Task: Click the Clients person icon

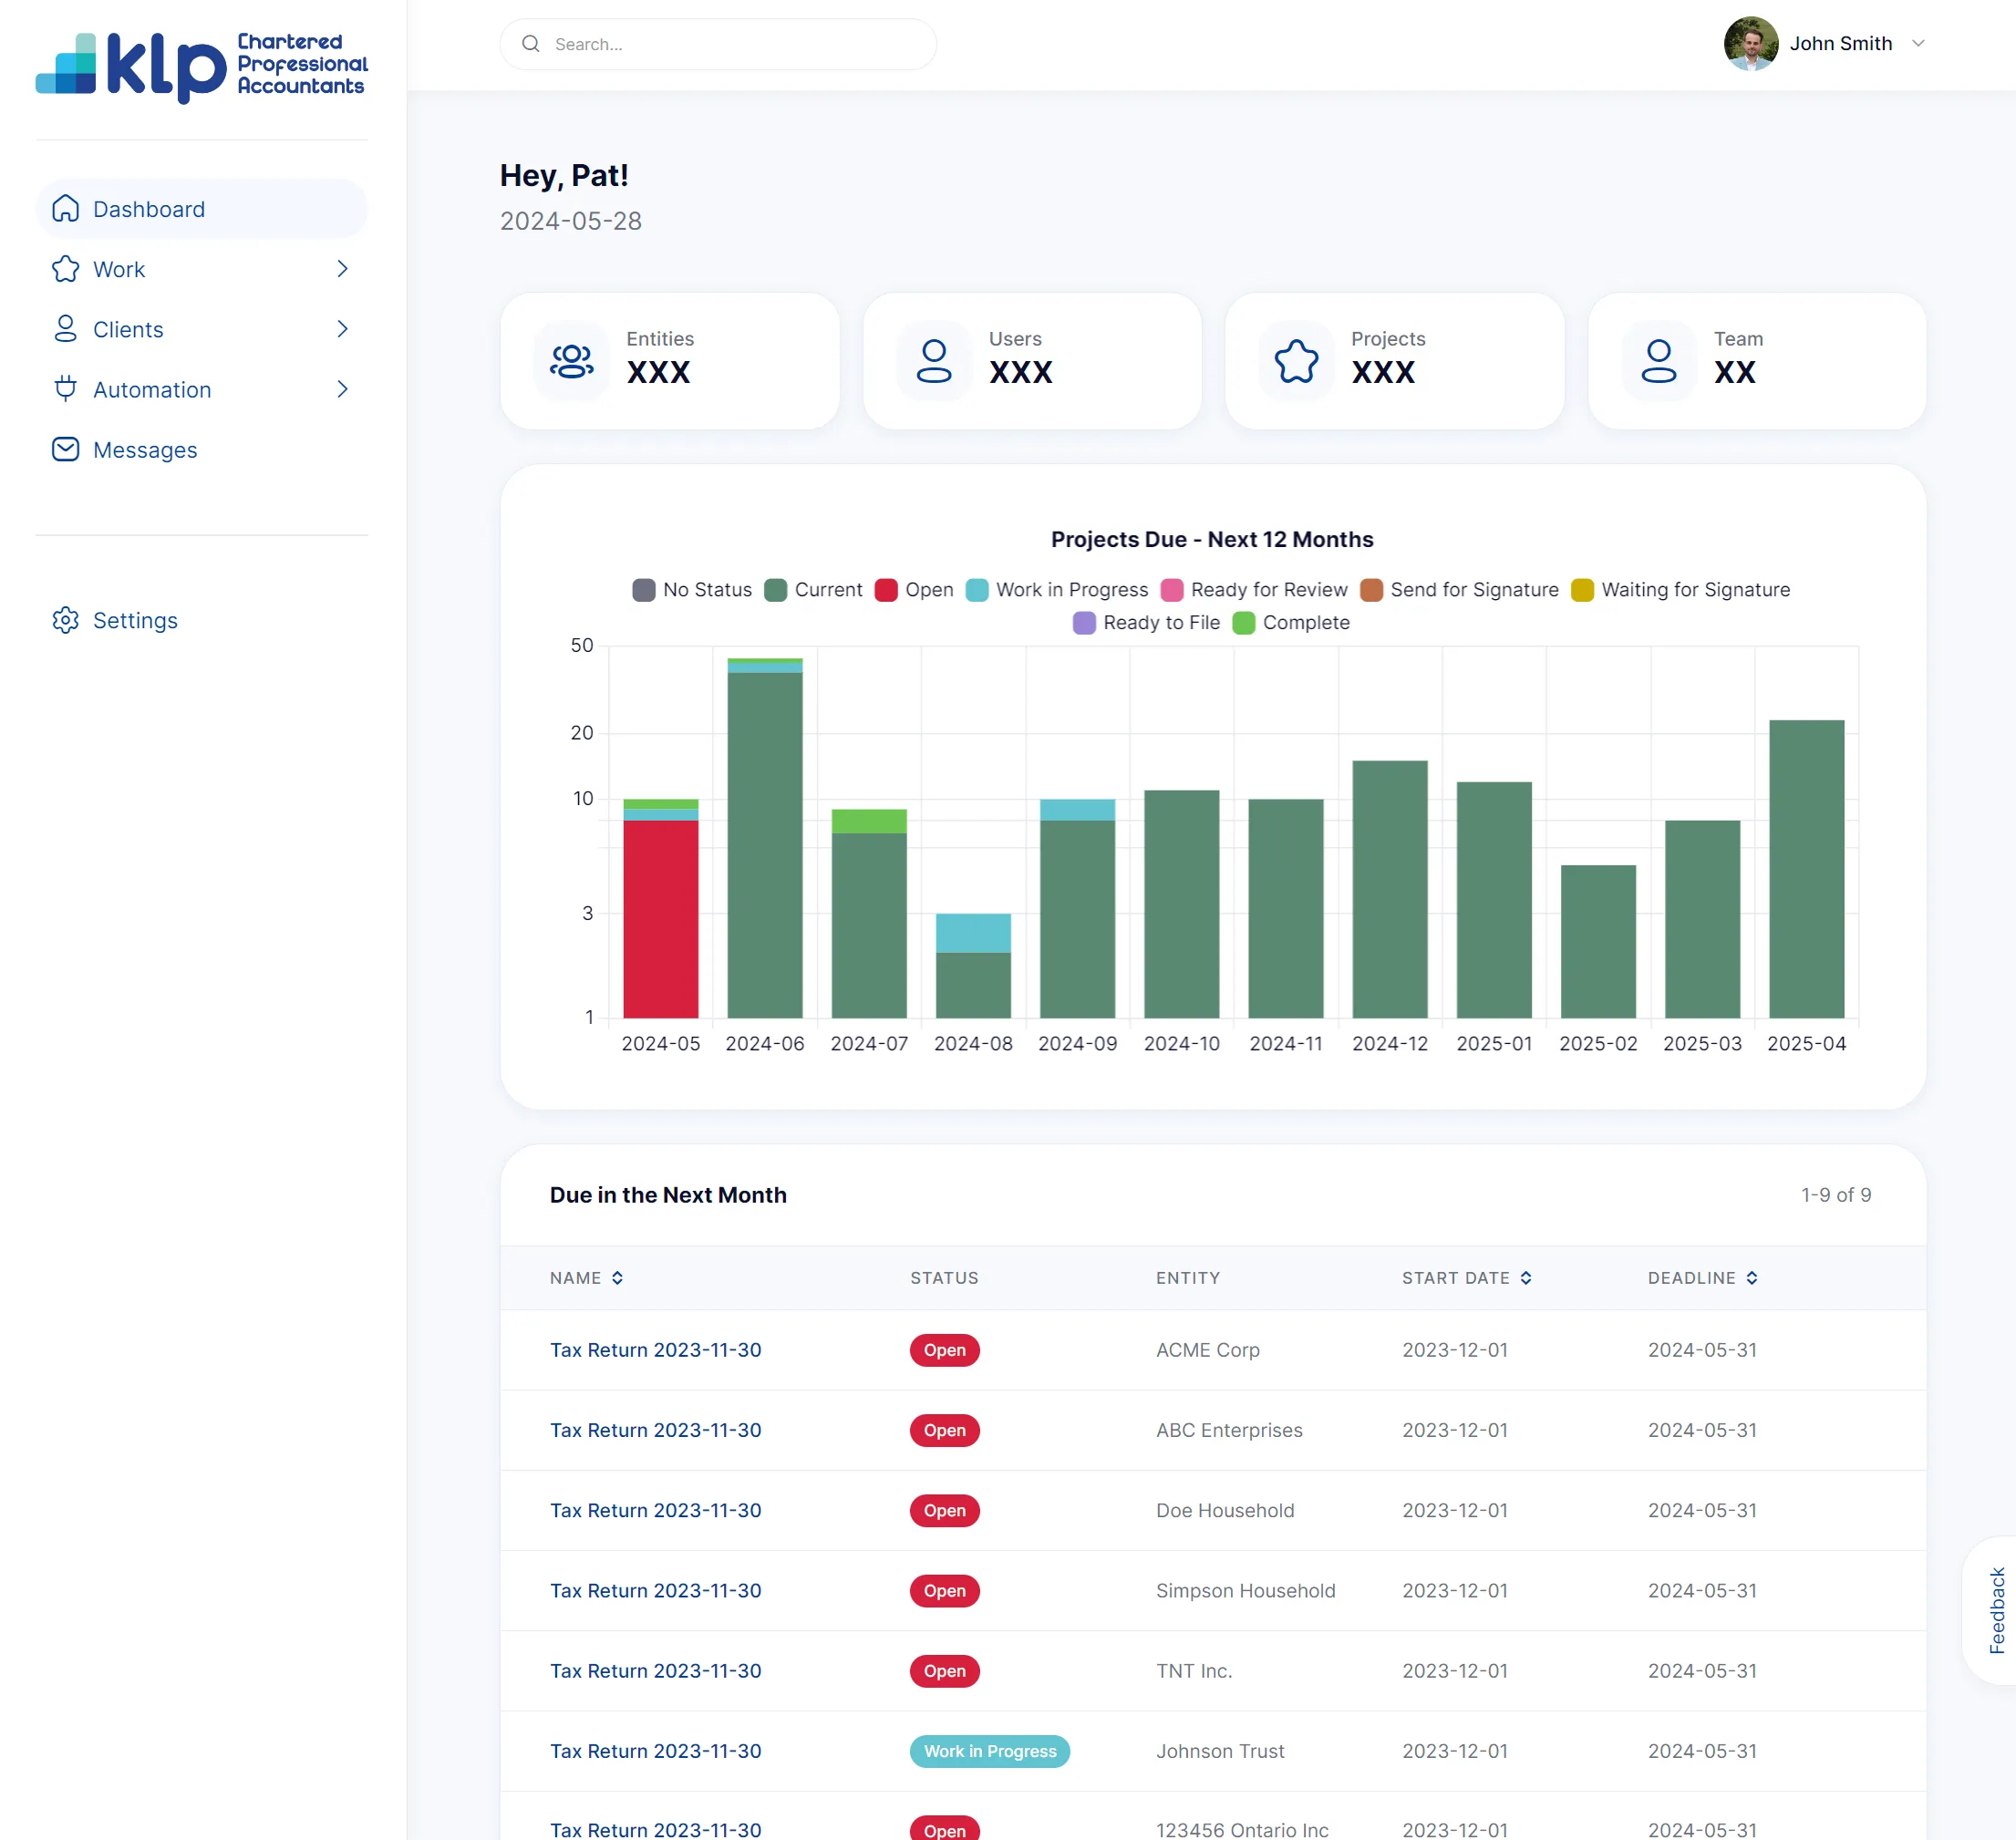Action: (66, 329)
